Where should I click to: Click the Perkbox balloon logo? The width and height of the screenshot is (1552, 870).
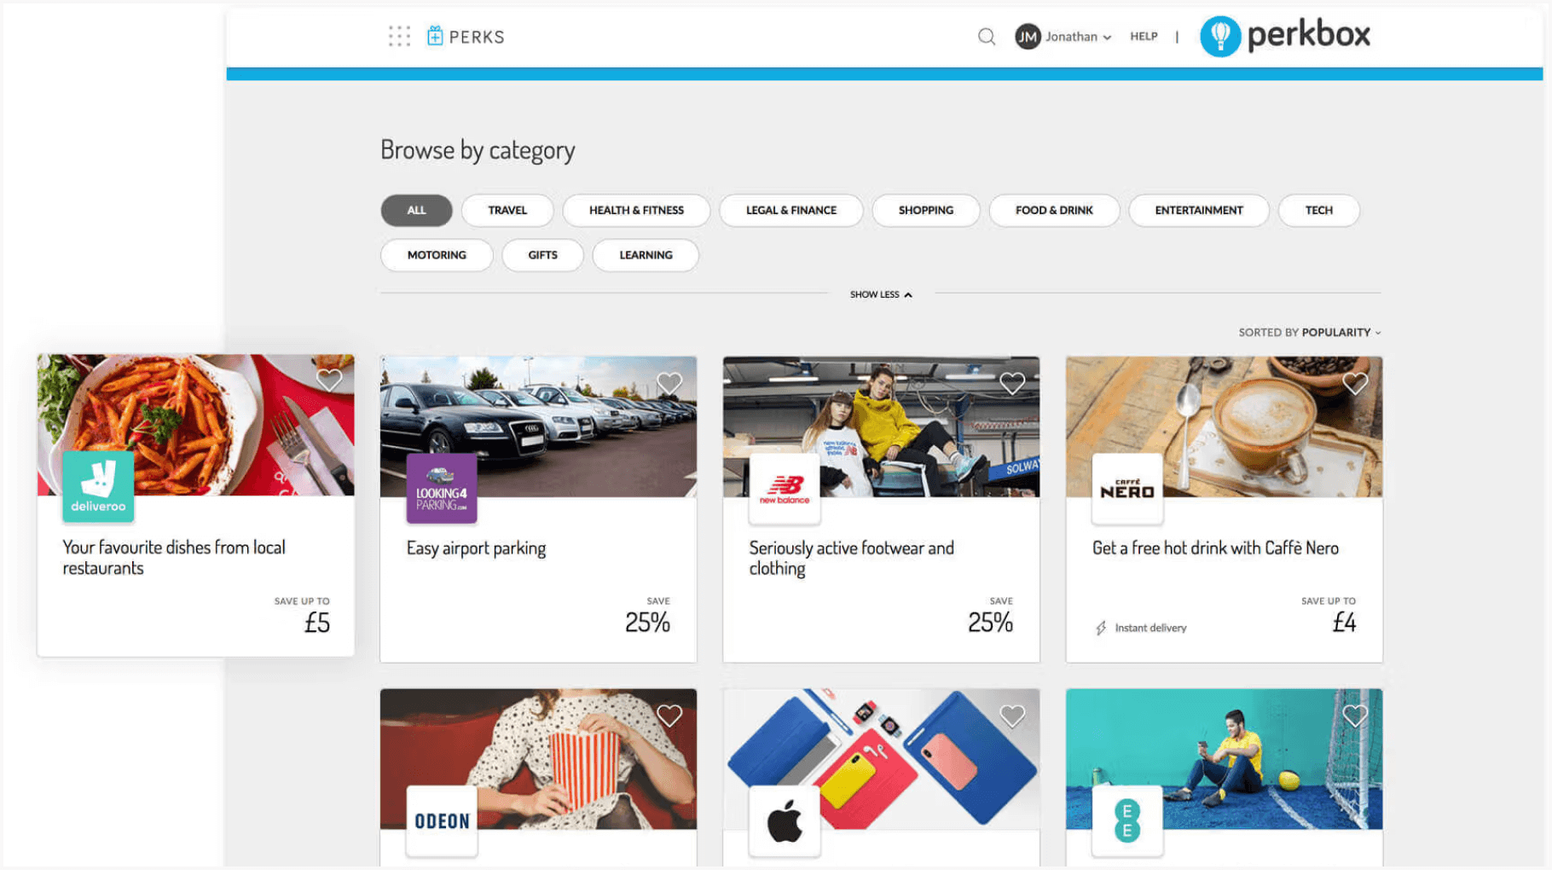coord(1220,37)
